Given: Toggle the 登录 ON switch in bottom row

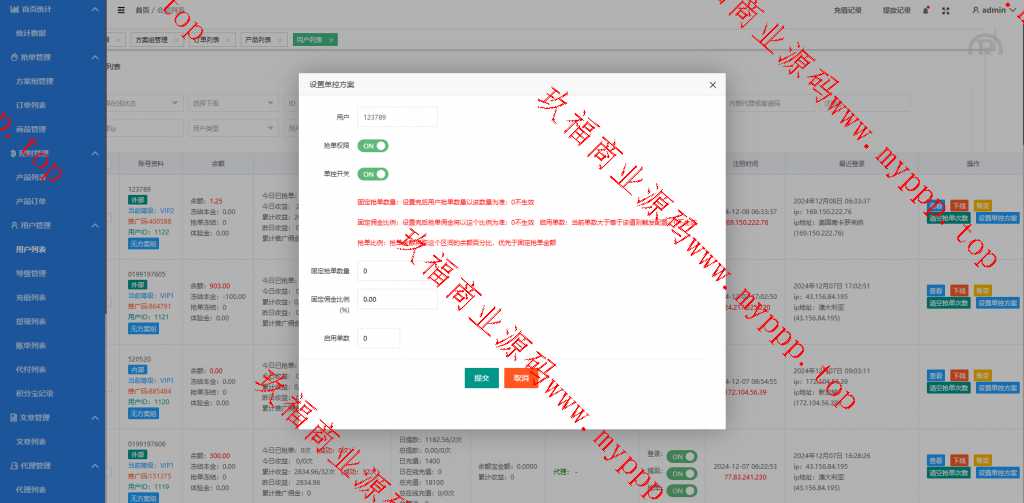Looking at the screenshot, I should (681, 456).
